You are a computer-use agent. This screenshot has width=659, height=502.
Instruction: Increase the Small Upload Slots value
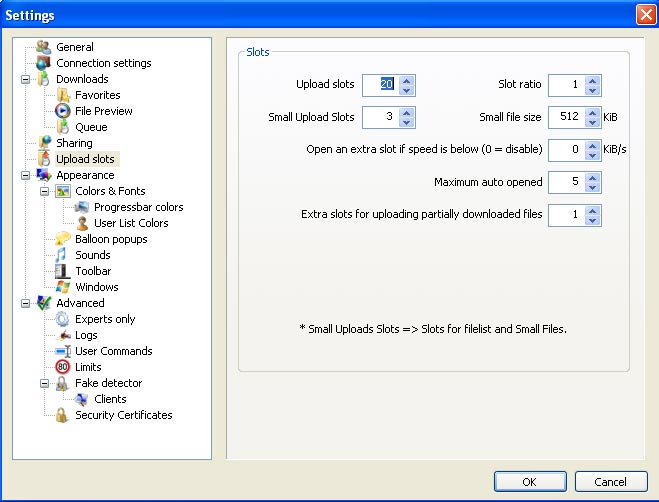[406, 113]
